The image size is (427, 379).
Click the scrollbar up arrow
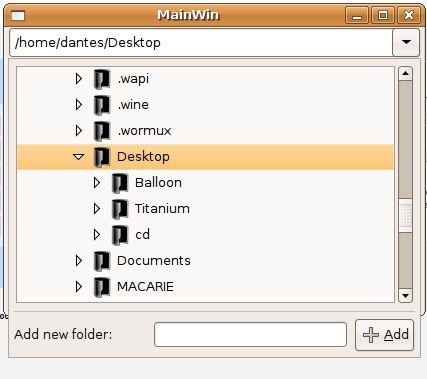[405, 73]
